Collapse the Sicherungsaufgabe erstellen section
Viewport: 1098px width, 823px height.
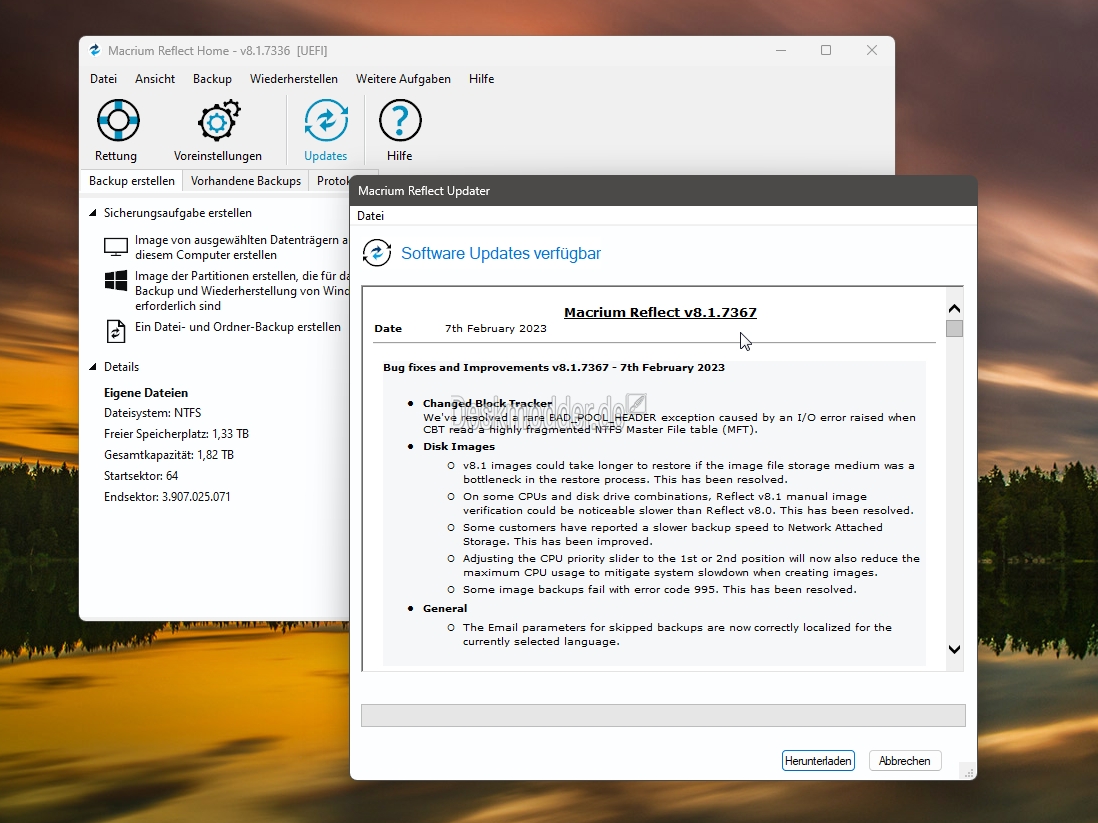click(92, 213)
